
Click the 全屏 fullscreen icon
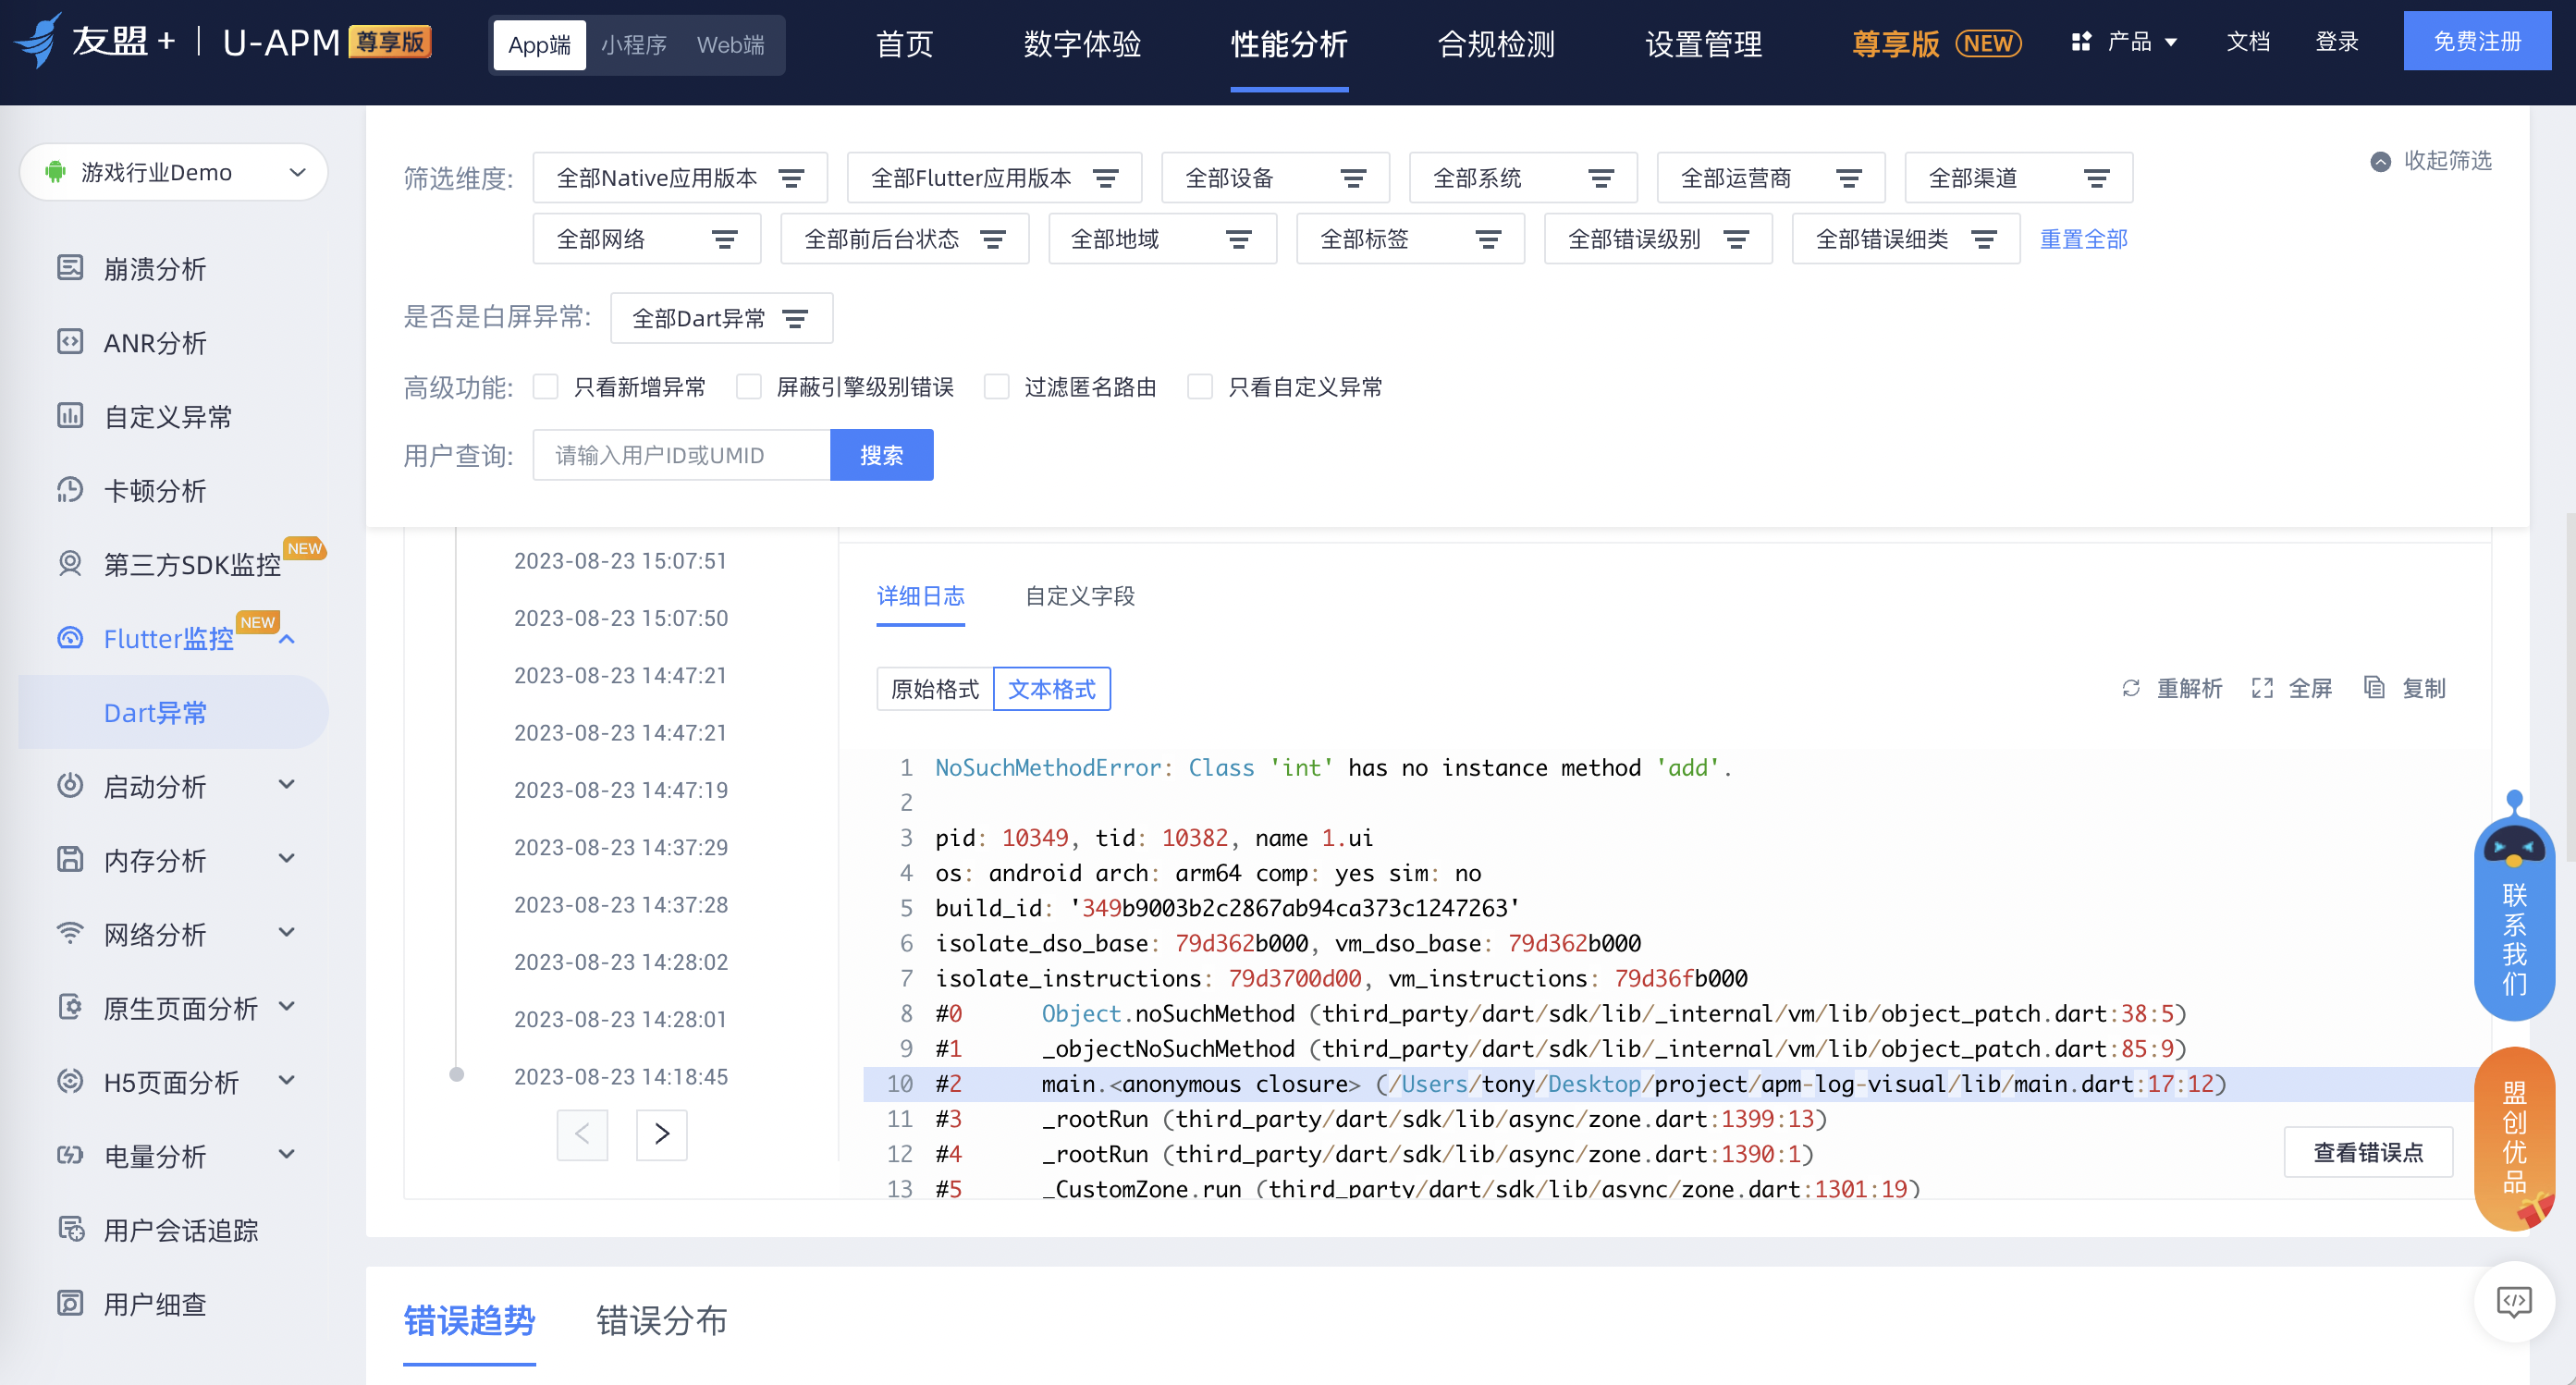2262,688
